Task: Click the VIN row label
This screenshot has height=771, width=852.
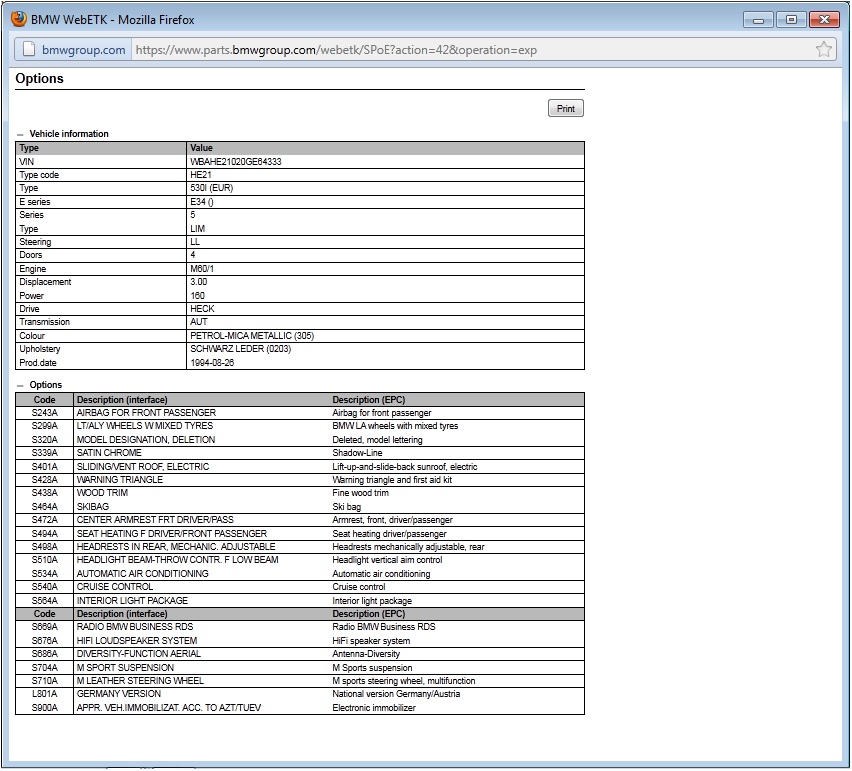Action: point(27,161)
